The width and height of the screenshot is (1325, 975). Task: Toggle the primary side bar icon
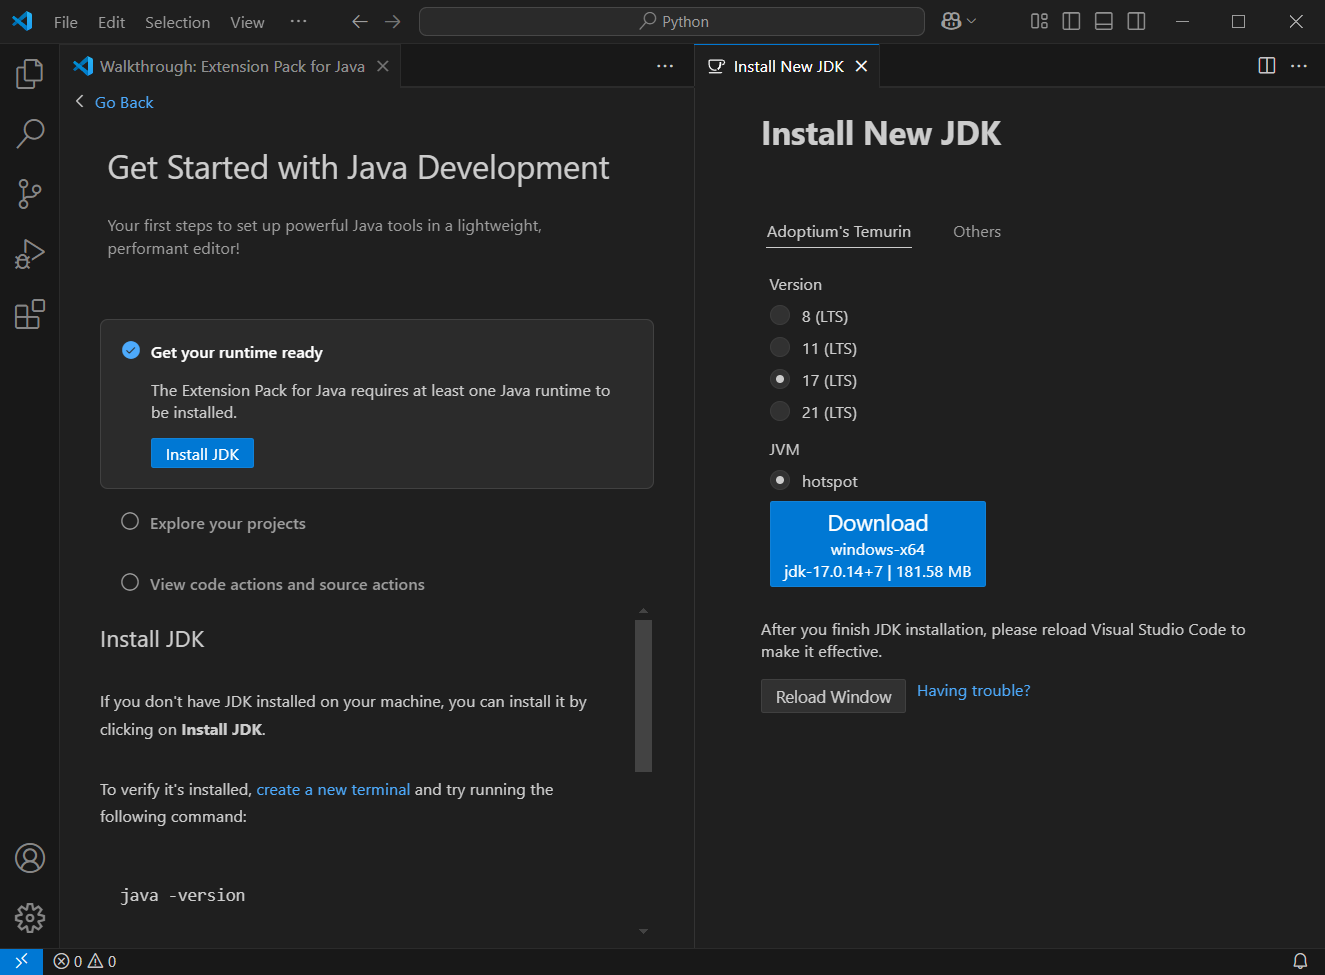1071,21
